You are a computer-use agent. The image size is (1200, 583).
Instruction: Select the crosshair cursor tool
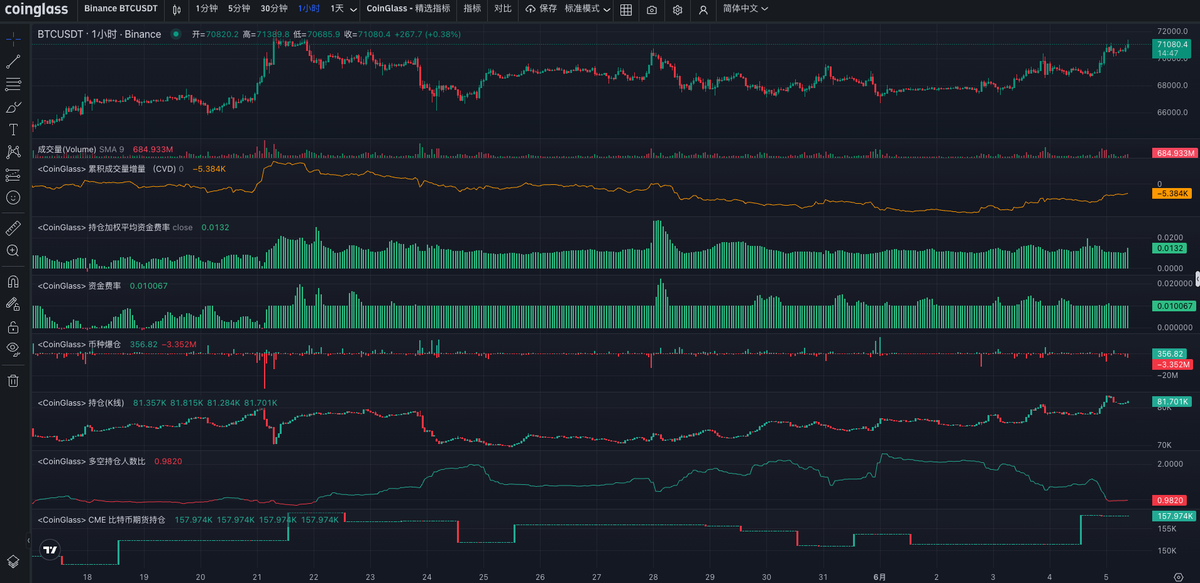13,38
